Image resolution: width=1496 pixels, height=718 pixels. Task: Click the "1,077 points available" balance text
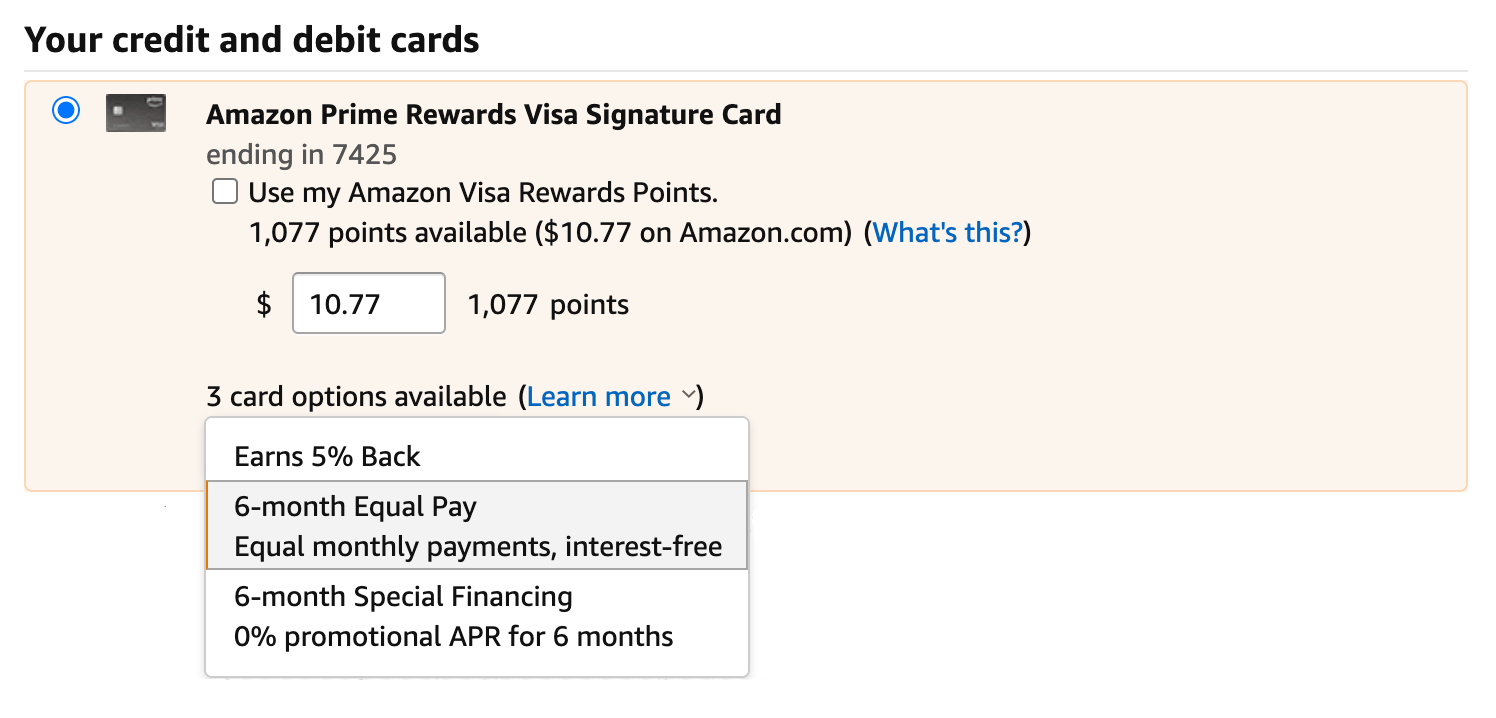click(x=386, y=233)
